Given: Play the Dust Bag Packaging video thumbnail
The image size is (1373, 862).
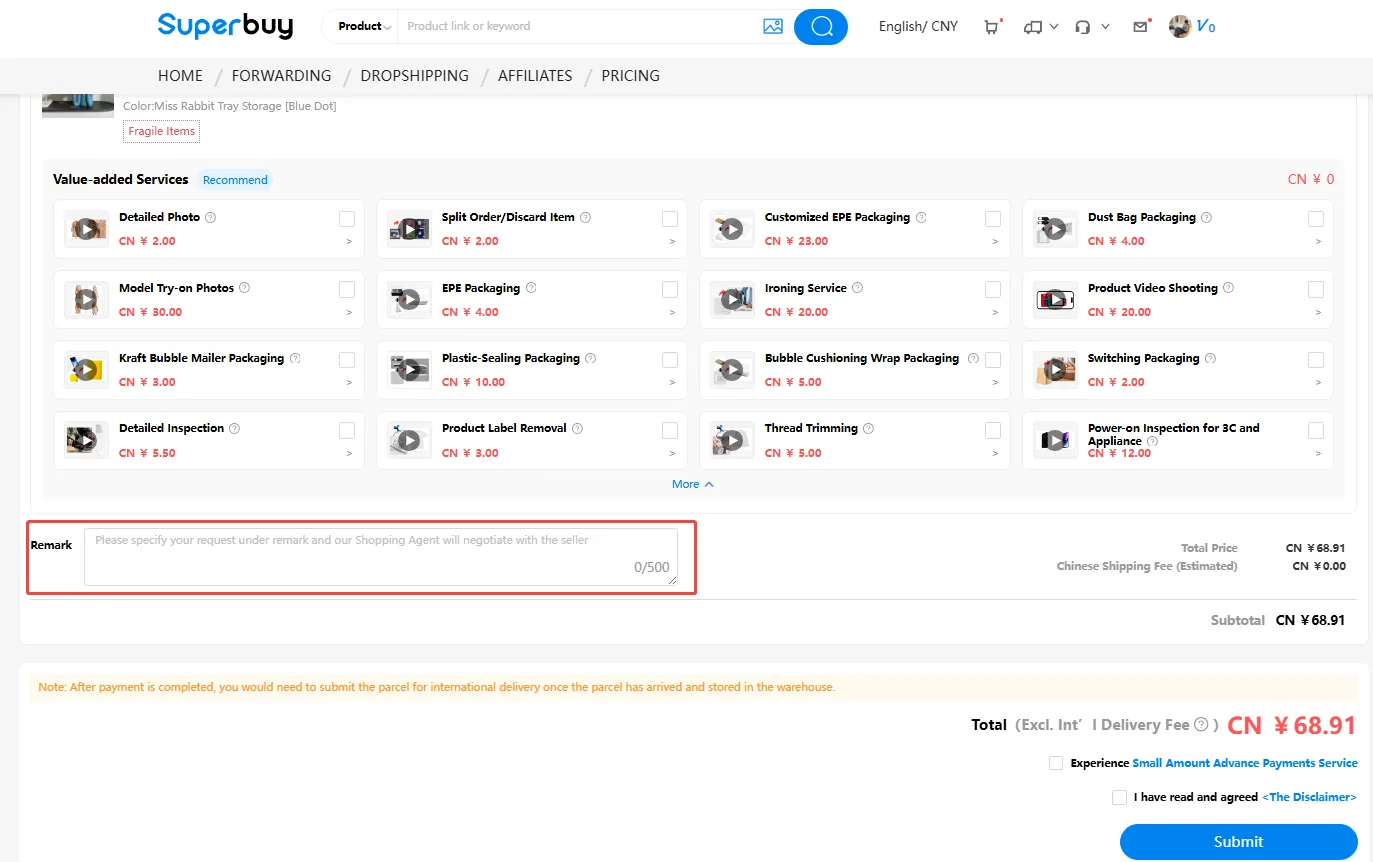Looking at the screenshot, I should point(1055,229).
